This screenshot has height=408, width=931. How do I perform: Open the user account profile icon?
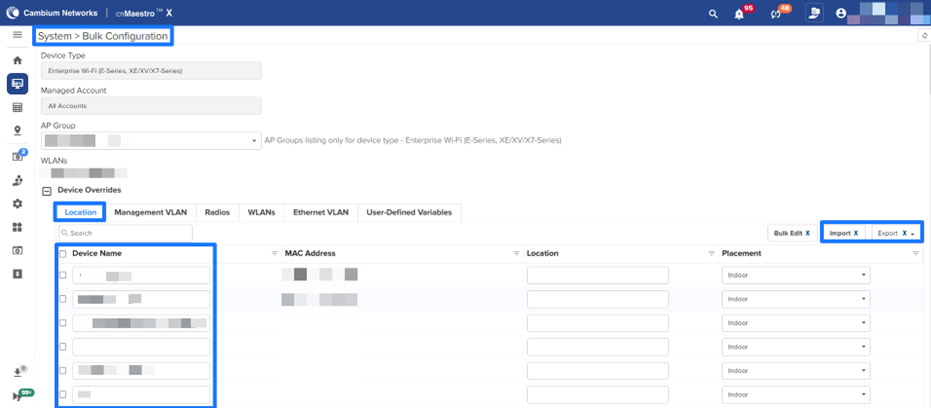[841, 14]
